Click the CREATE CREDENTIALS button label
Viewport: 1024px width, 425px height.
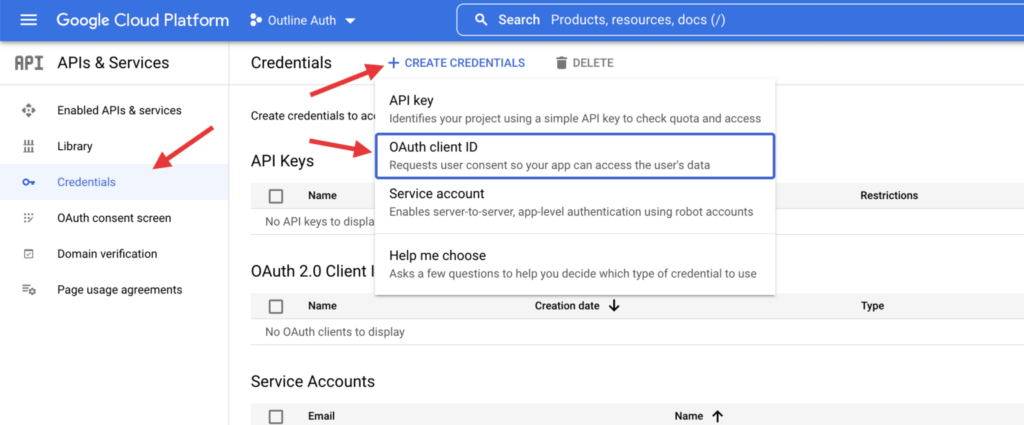(x=464, y=63)
